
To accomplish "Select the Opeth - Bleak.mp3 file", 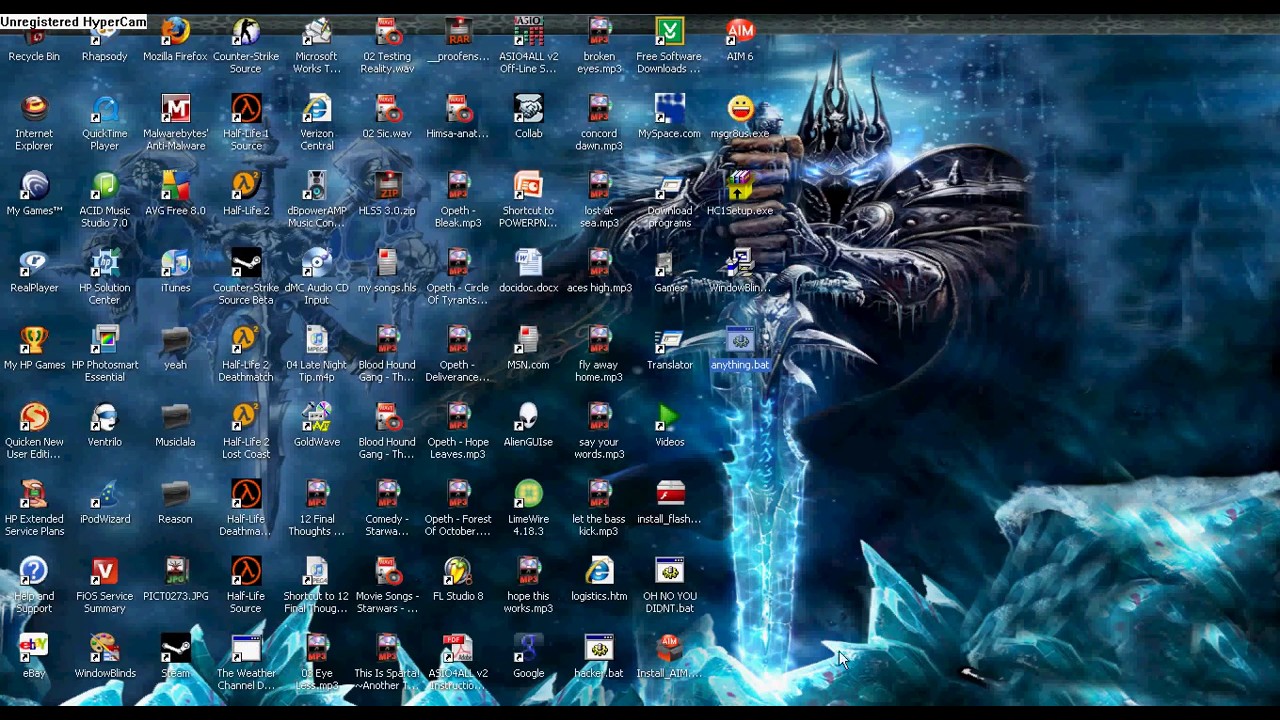I will [x=458, y=199].
